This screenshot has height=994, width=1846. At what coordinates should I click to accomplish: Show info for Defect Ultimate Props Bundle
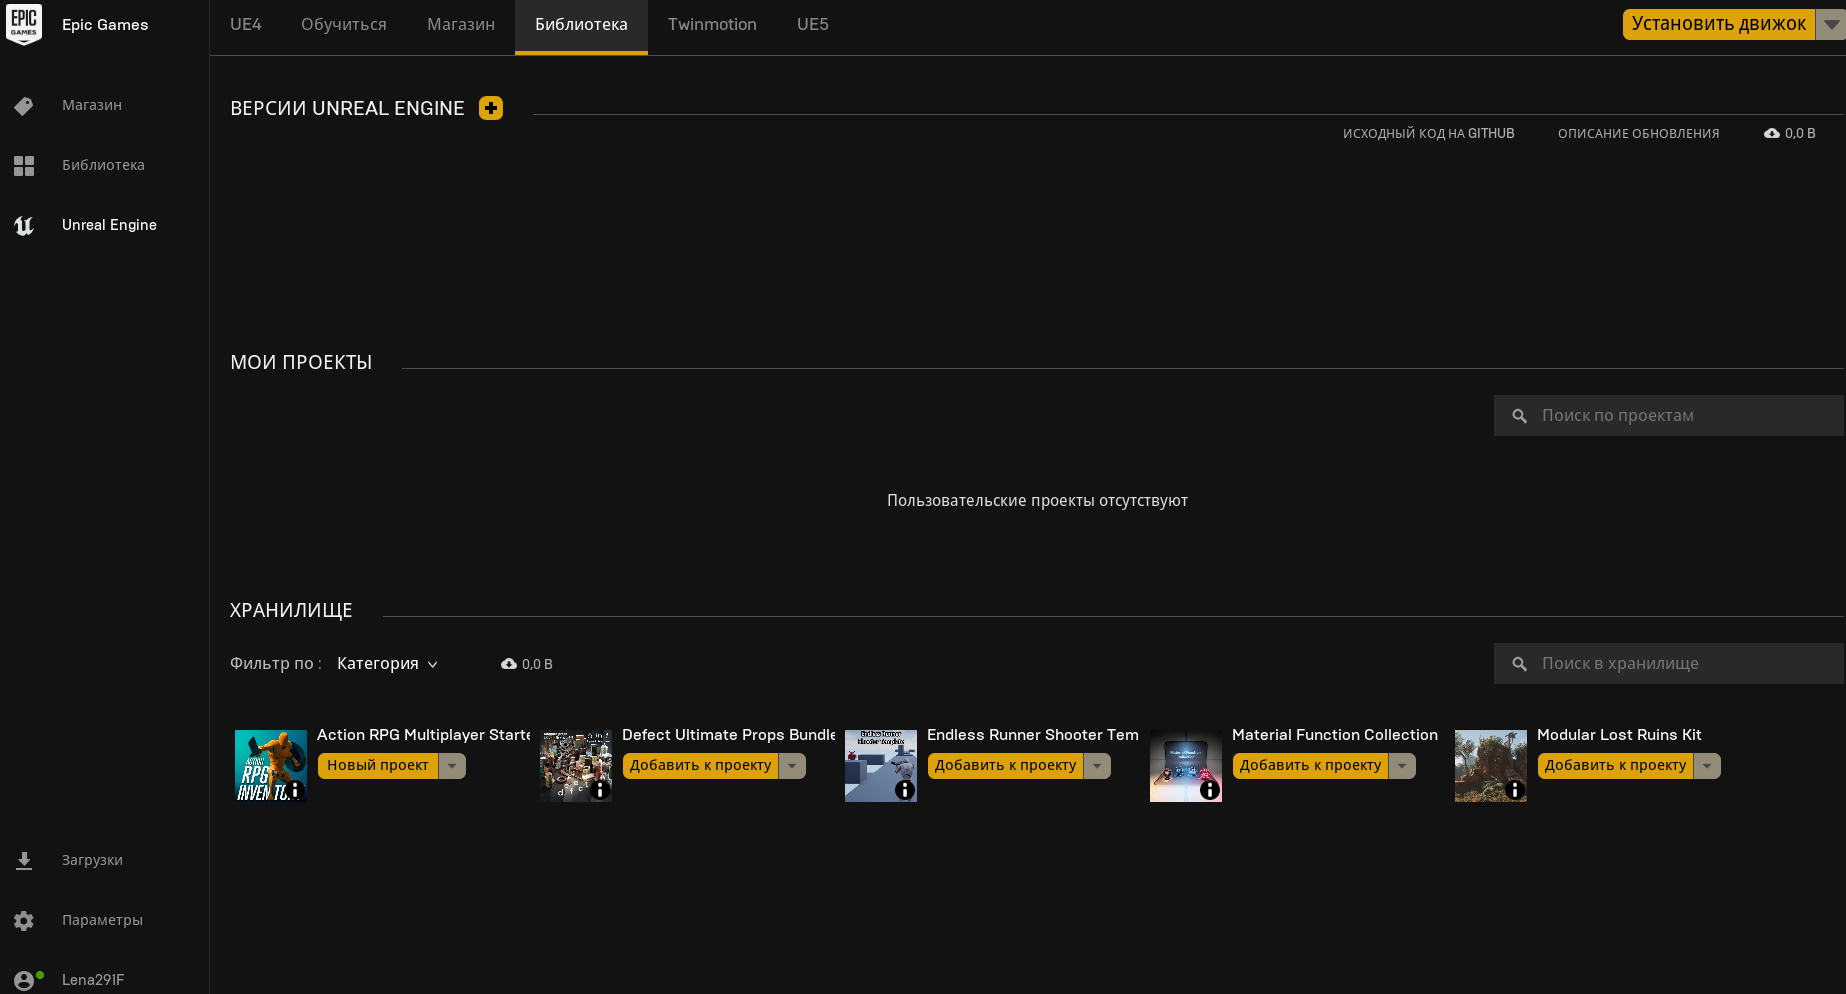600,790
